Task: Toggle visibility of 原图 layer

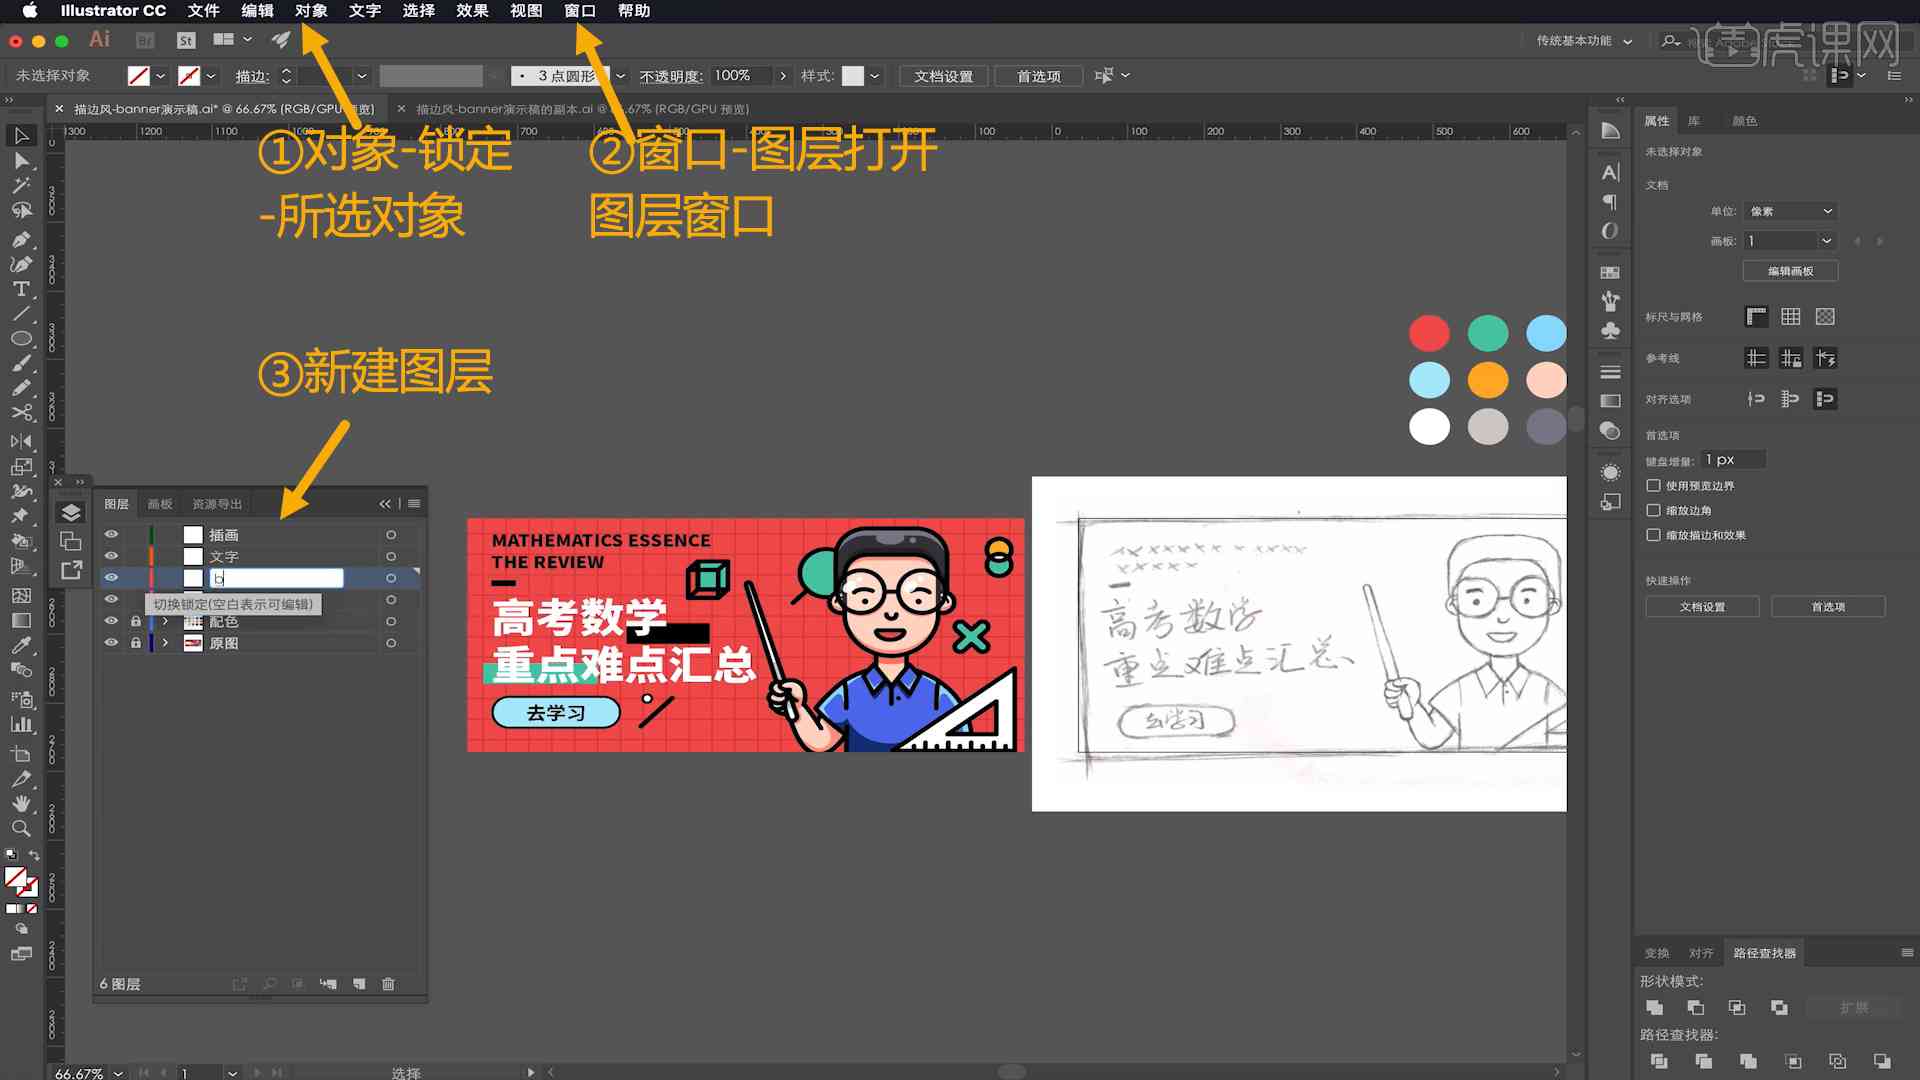Action: pos(112,644)
